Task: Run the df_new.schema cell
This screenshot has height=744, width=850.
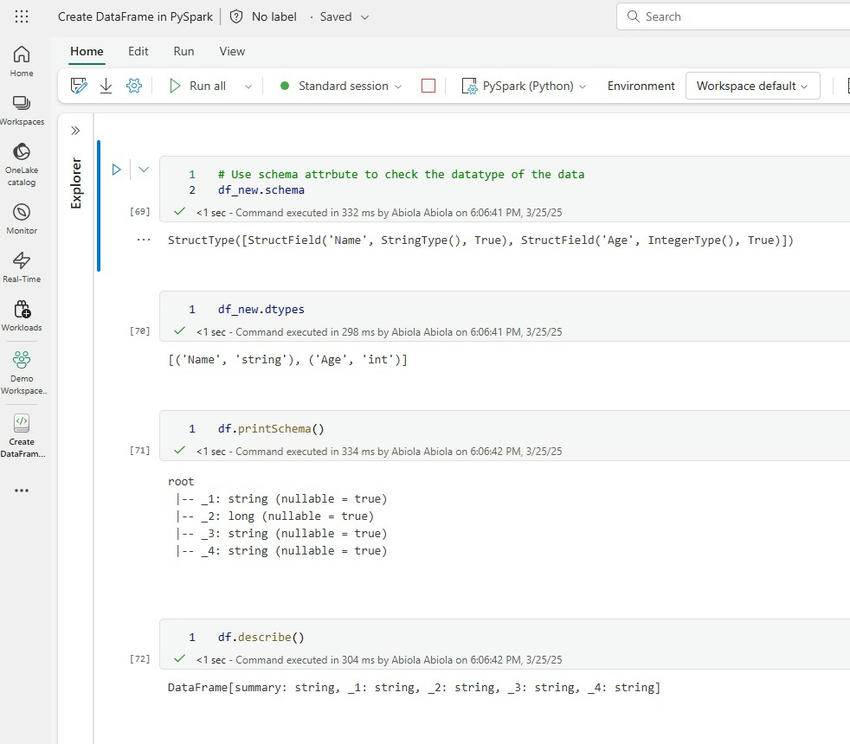Action: point(116,170)
